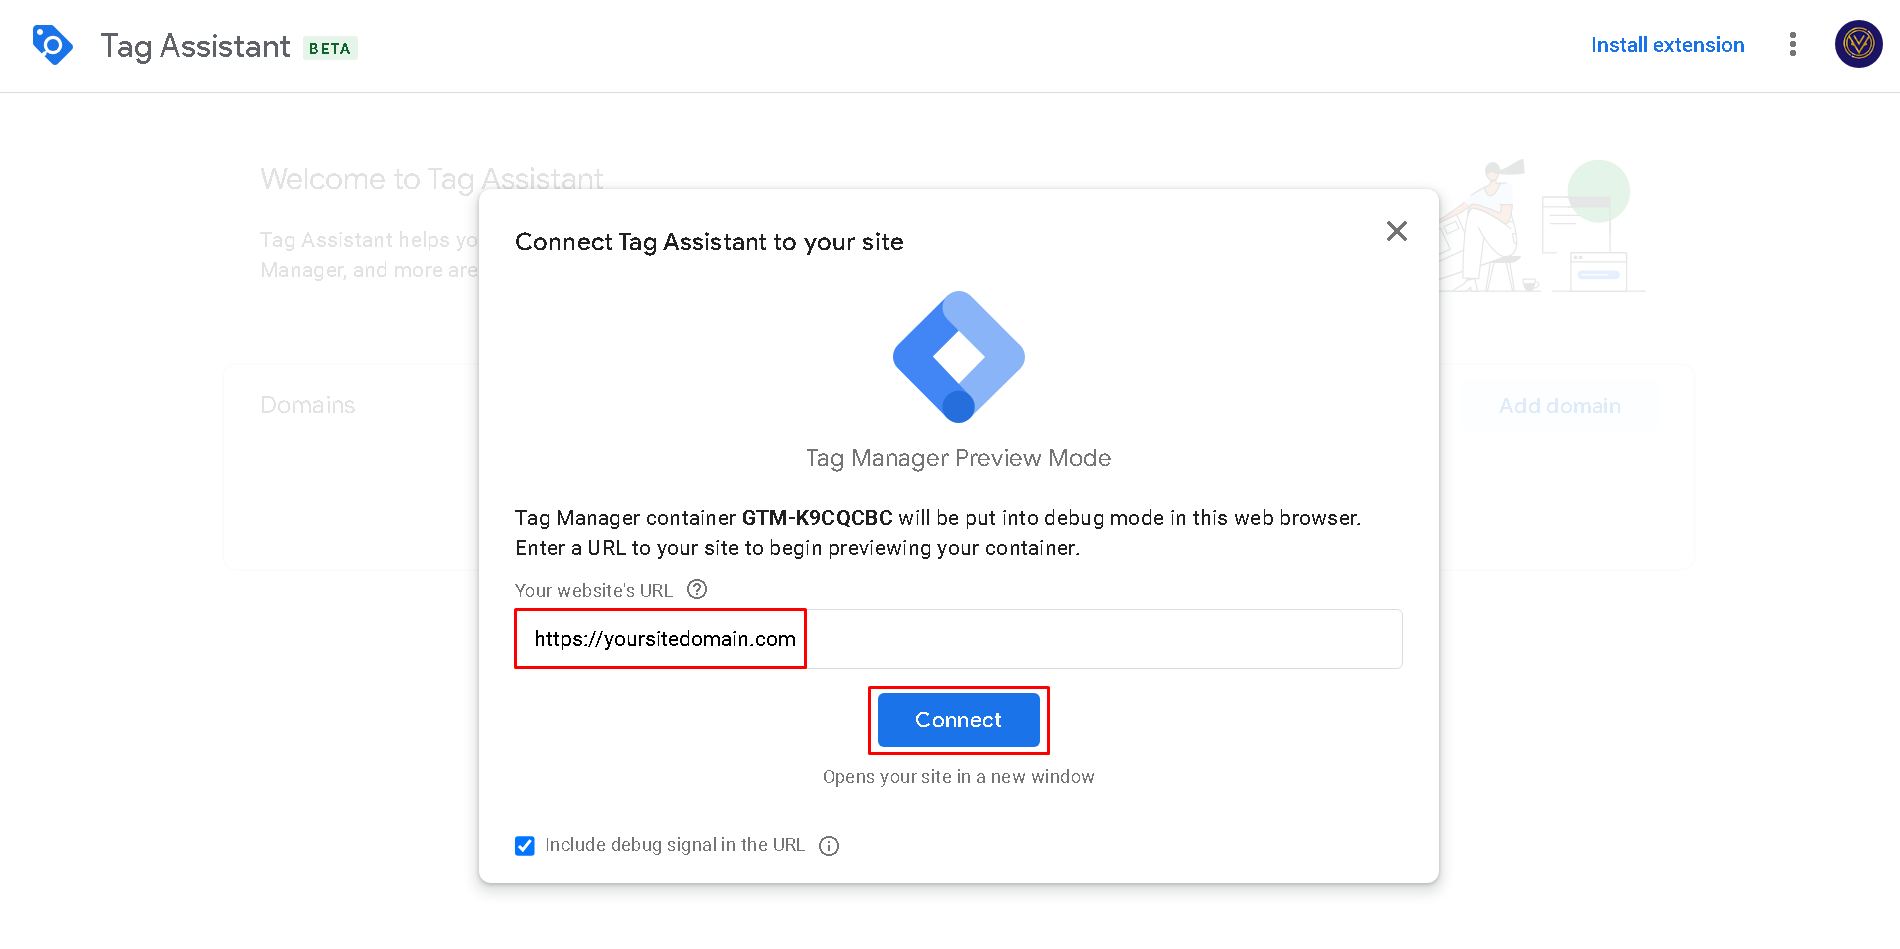
Task: Click the blue Connect button
Action: (x=959, y=720)
